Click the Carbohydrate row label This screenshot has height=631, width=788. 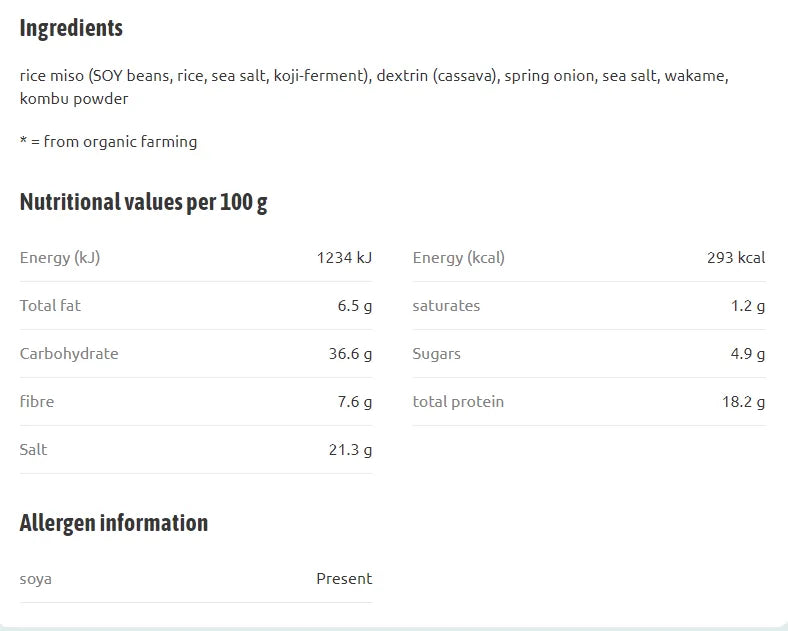[x=69, y=354]
